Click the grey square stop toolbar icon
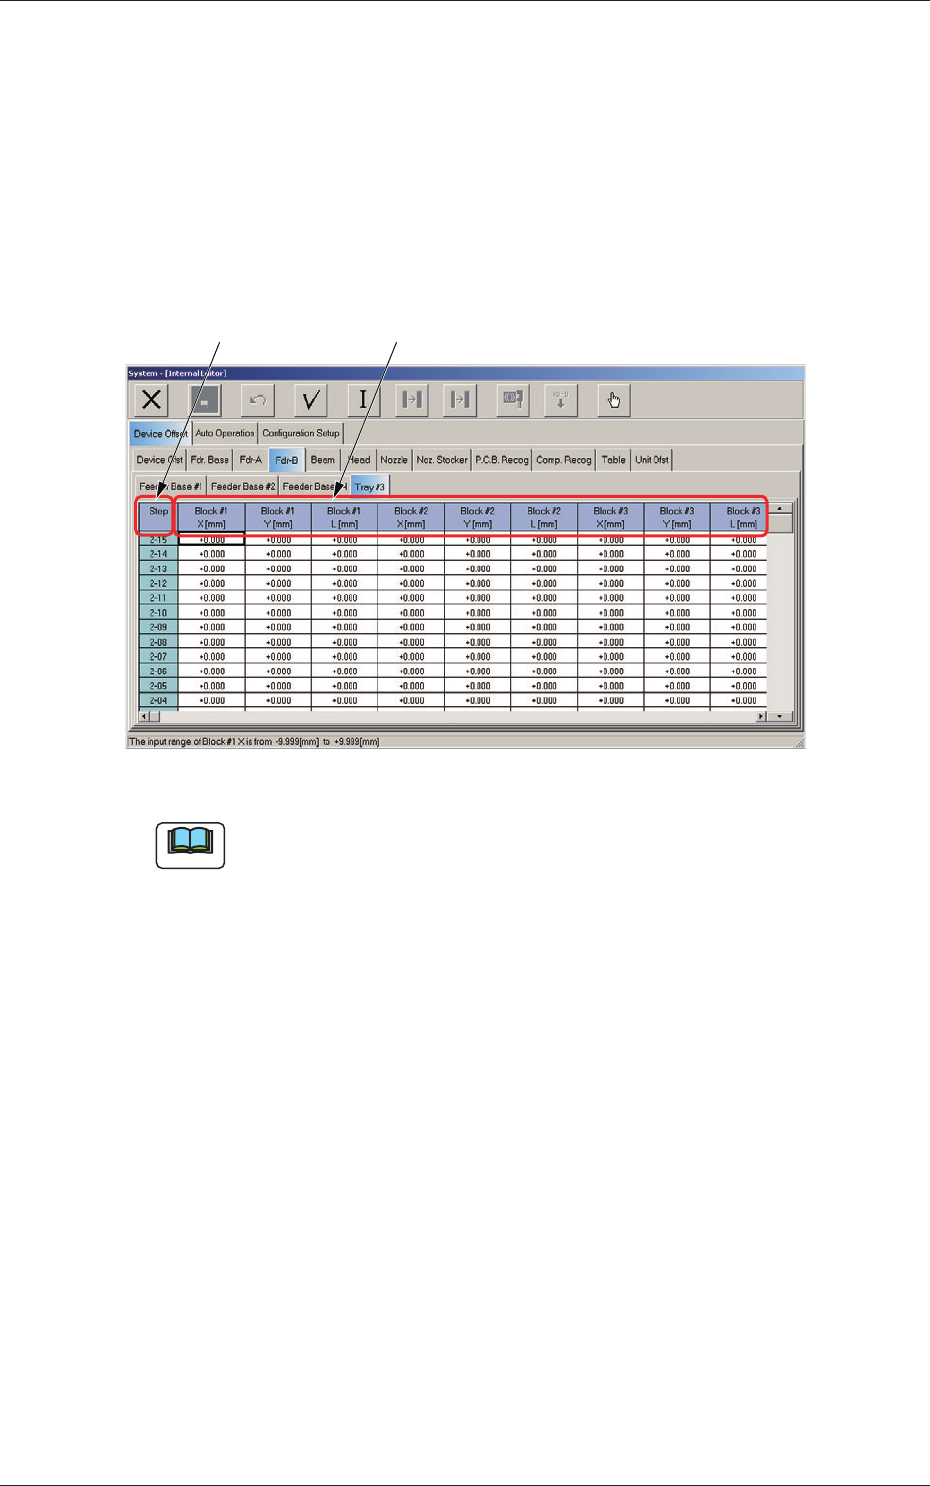The image size is (930, 1486). tap(204, 400)
